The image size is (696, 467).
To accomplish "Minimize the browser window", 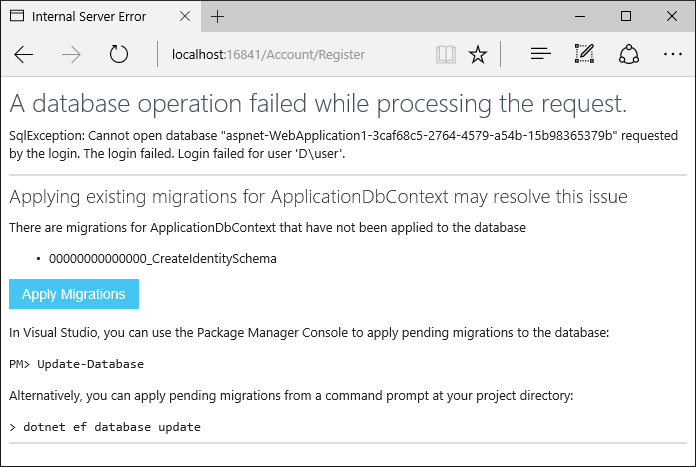I will coord(580,16).
